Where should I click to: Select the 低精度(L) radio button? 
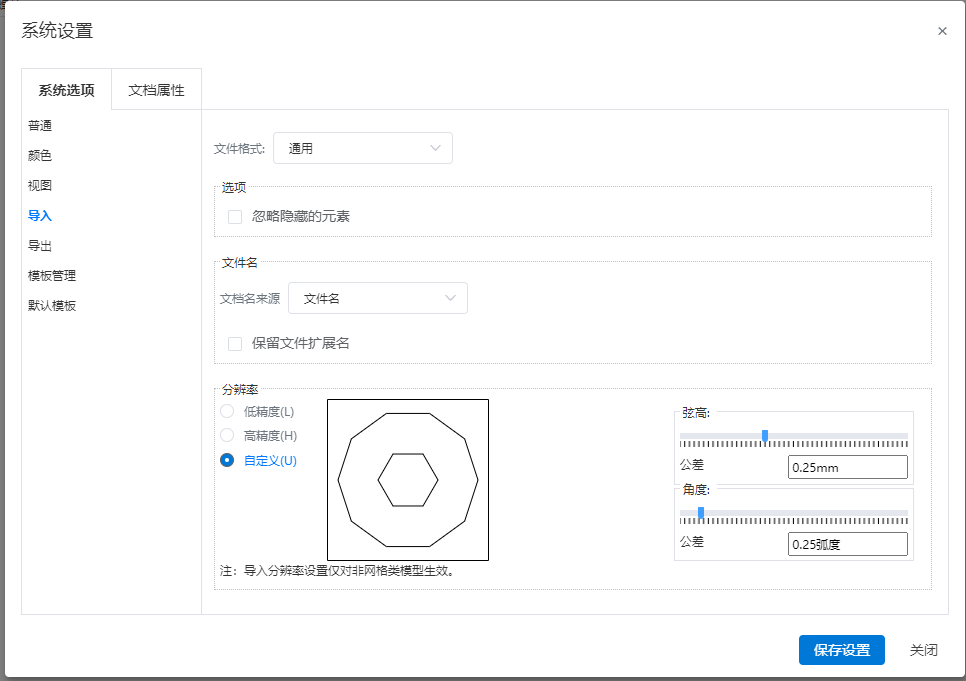point(227,411)
